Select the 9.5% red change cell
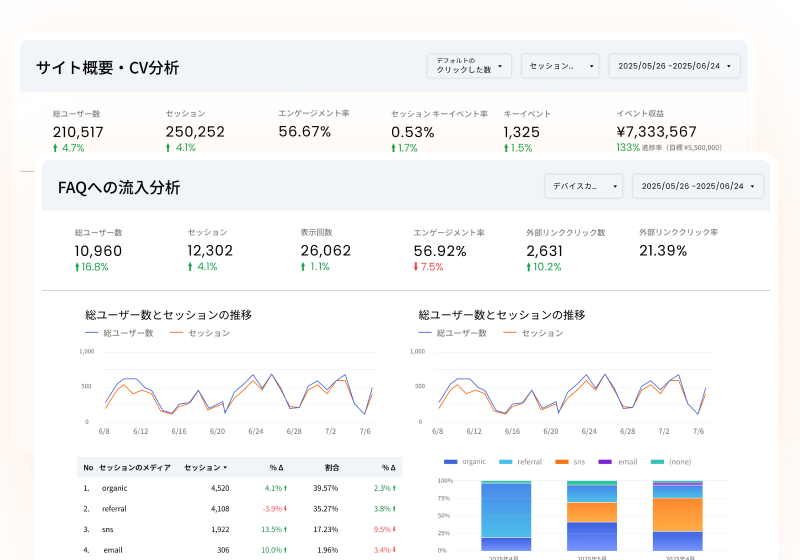 pos(385,529)
